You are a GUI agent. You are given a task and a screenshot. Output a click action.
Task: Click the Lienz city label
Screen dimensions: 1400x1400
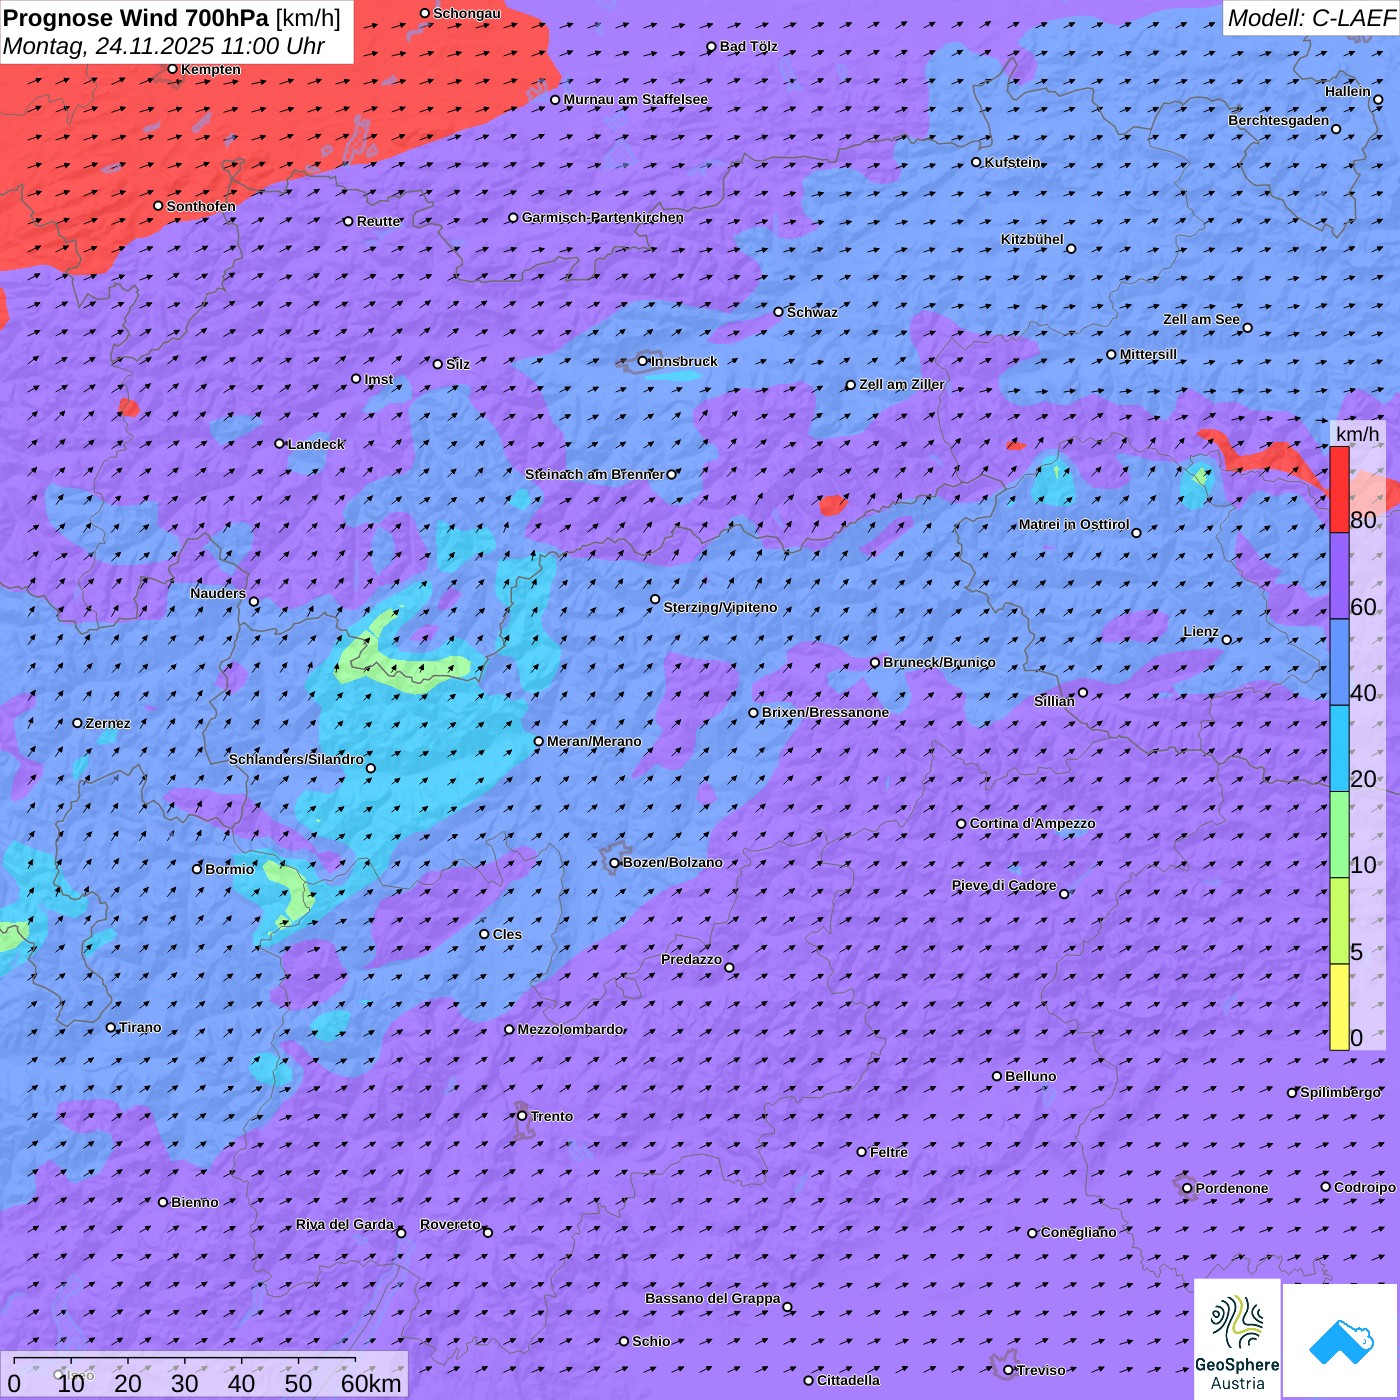1201,631
